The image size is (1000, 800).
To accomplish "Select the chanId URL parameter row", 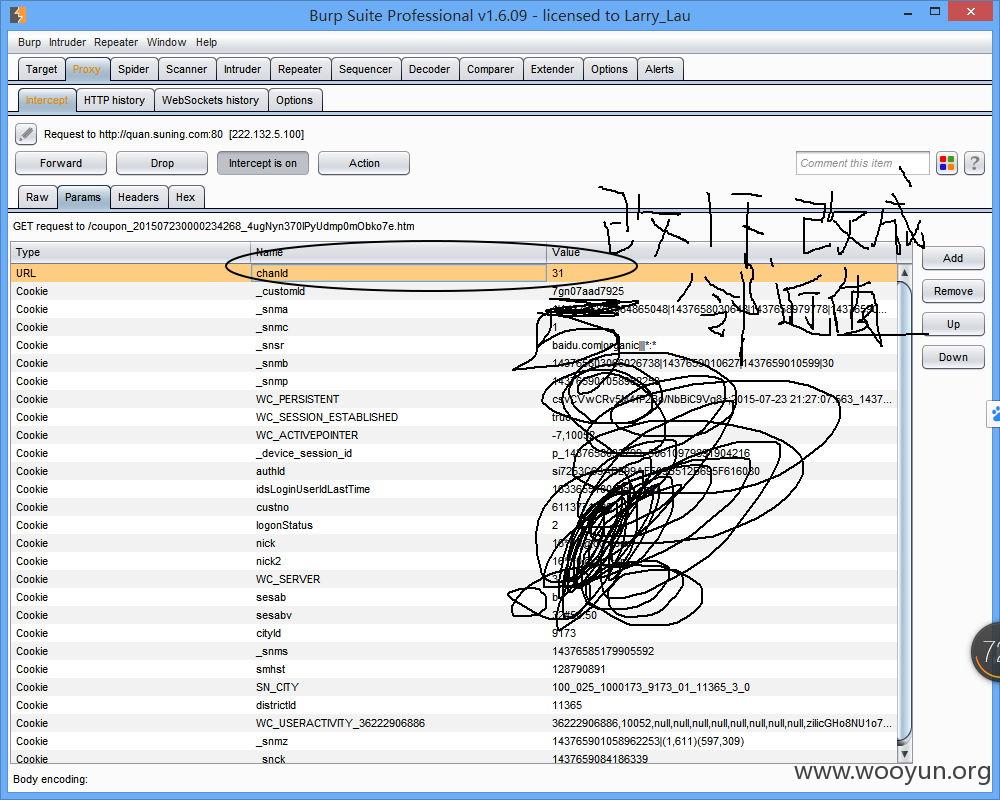I will 453,273.
